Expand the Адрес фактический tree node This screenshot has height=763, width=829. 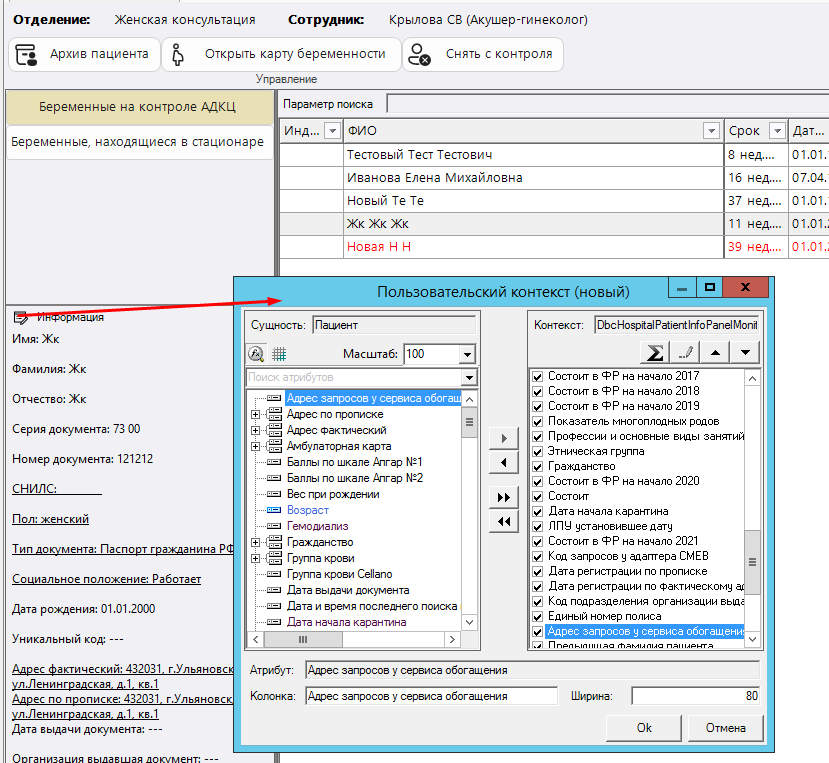[255, 430]
